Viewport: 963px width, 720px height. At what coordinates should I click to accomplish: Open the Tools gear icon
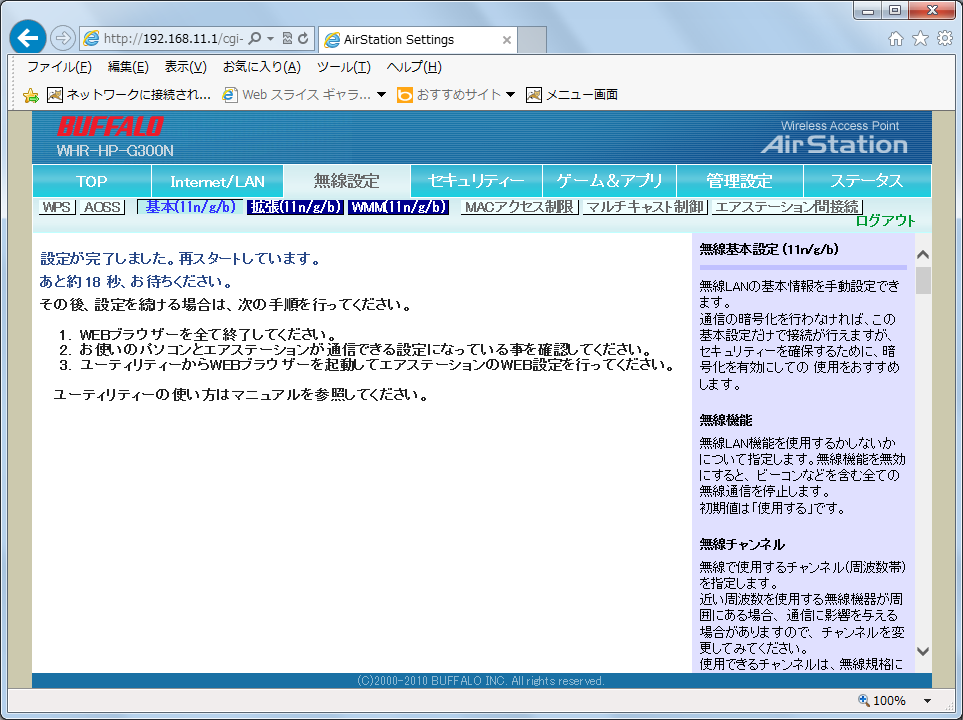[x=944, y=39]
